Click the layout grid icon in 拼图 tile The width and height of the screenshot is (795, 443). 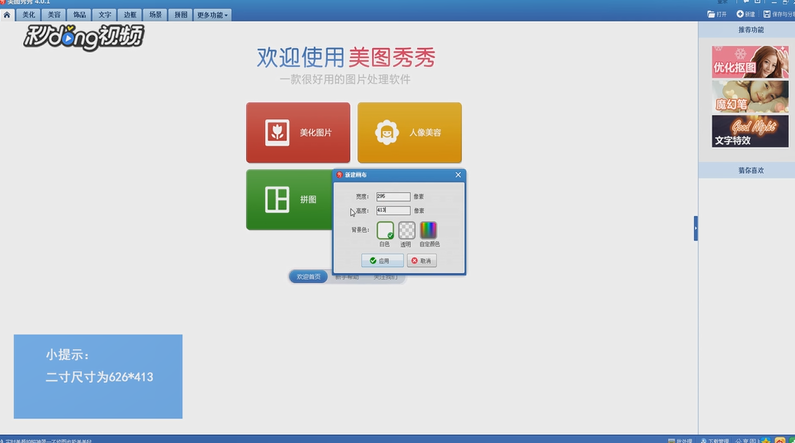tap(277, 199)
